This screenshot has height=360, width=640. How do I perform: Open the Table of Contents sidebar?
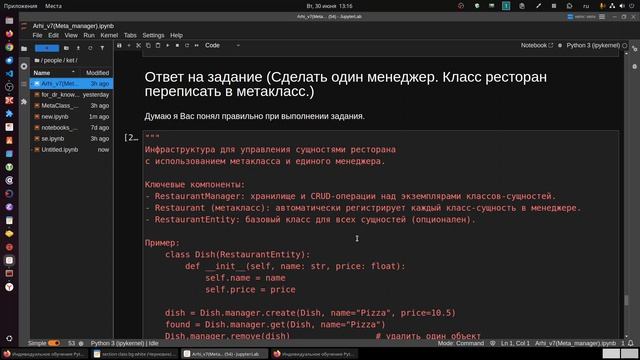[24, 84]
